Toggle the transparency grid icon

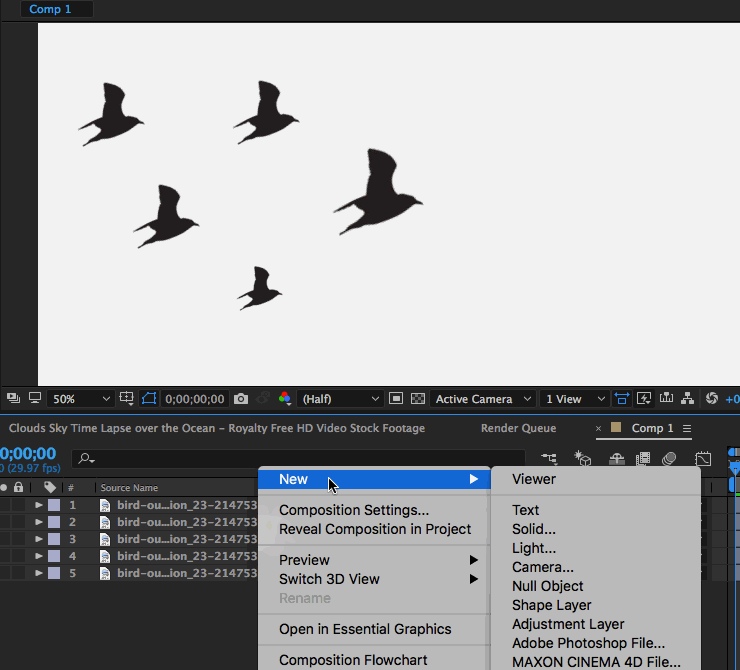tap(418, 399)
